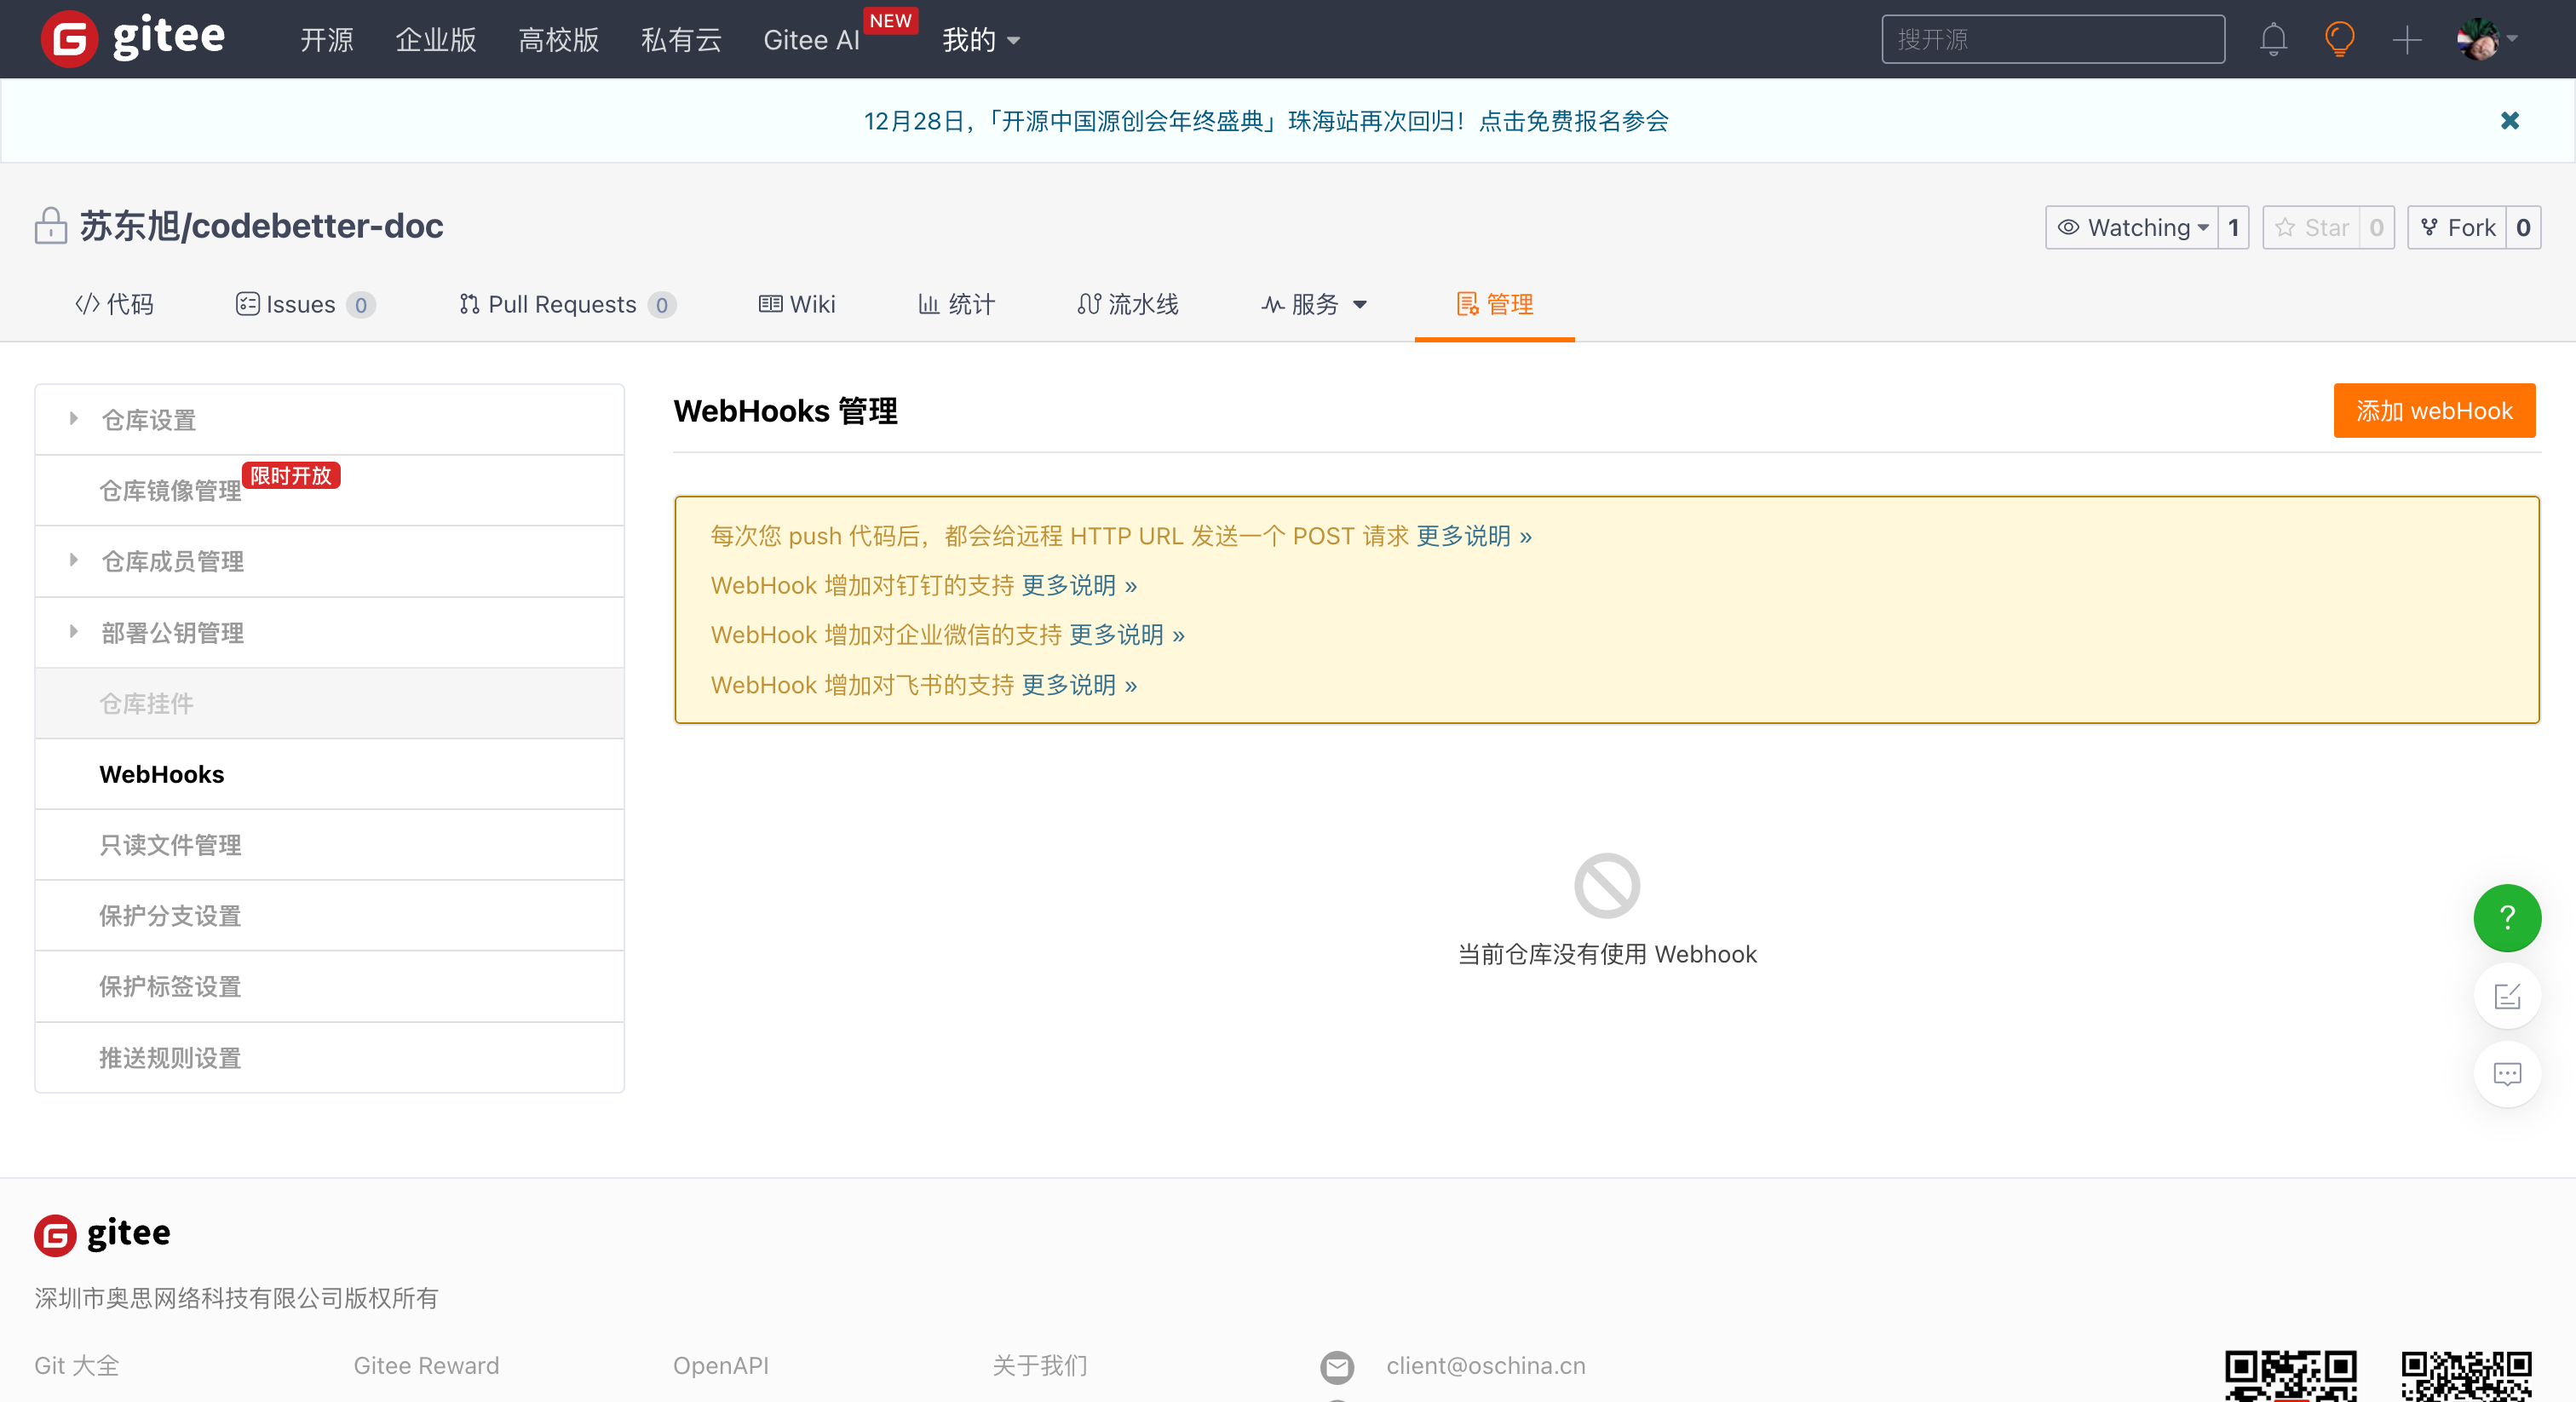This screenshot has height=1402, width=2576.
Task: Open Gitee AI in the top navigation
Action: pos(811,40)
